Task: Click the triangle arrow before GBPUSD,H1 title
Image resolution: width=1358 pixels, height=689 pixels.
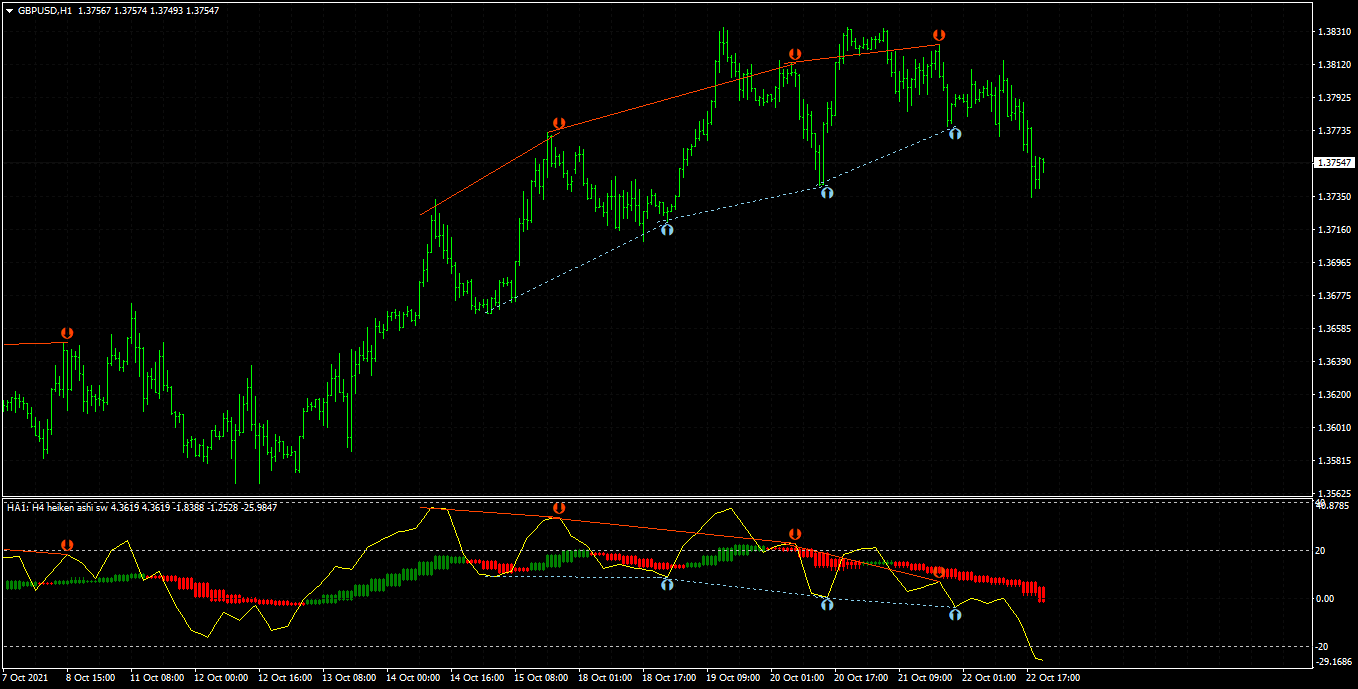Action: (9, 10)
